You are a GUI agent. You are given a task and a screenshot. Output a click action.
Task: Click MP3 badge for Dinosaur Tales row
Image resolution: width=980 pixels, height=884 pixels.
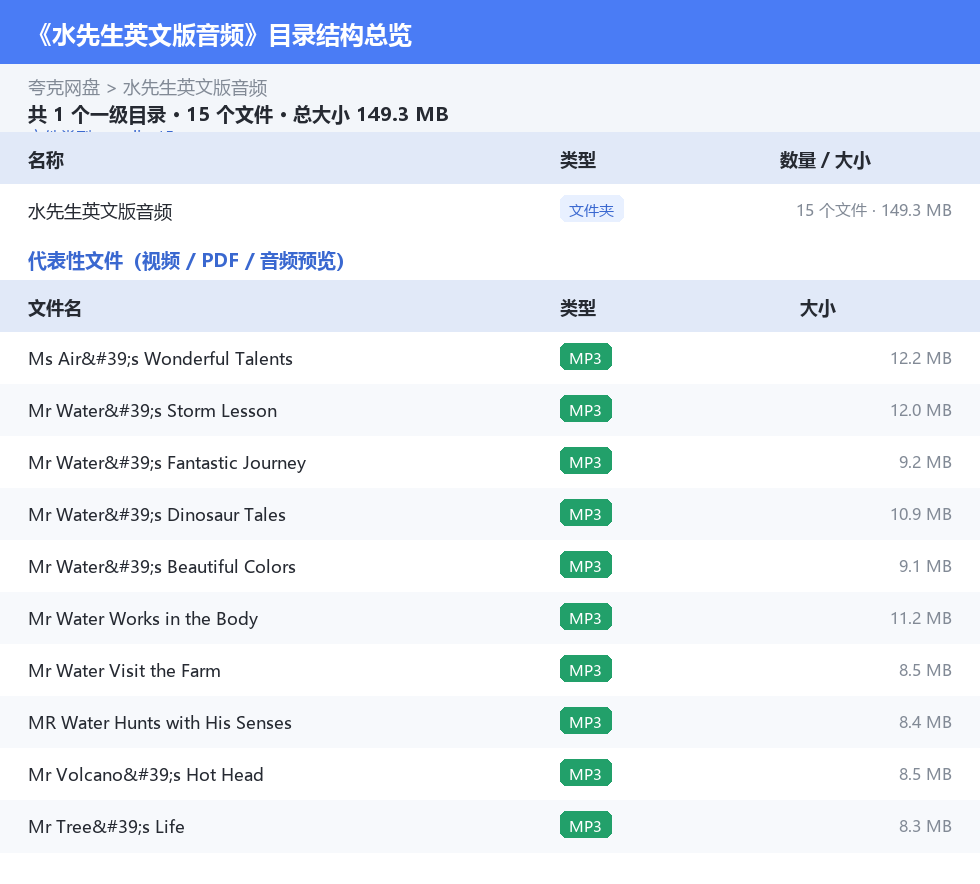click(x=586, y=513)
